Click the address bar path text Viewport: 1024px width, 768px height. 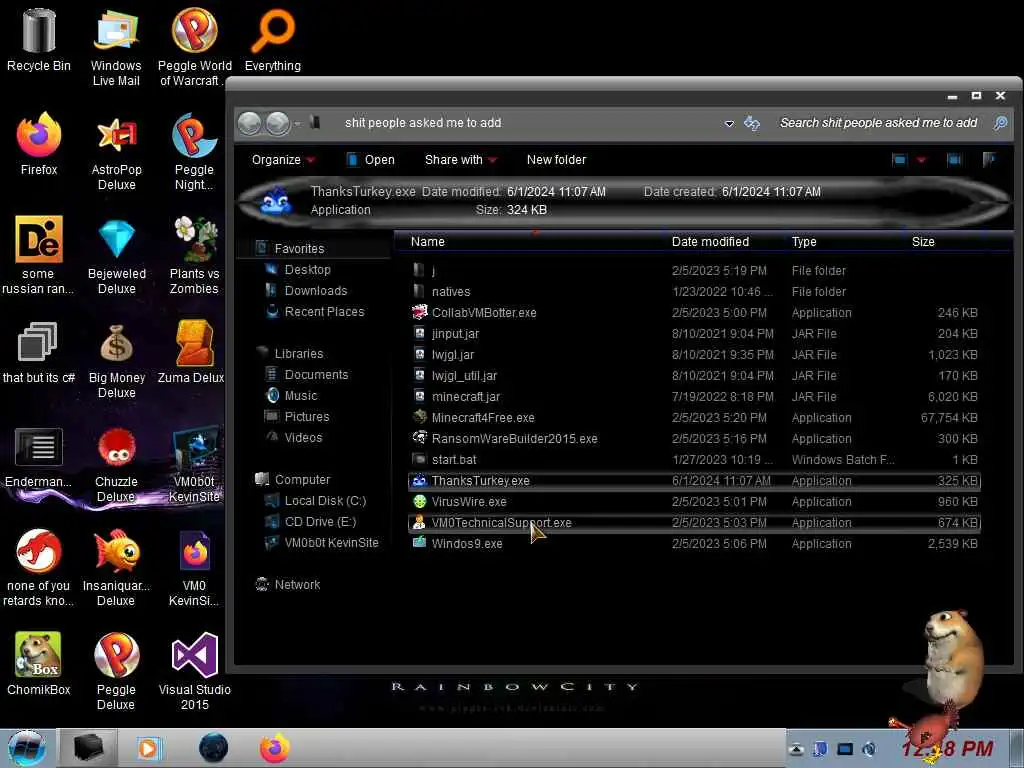point(423,123)
